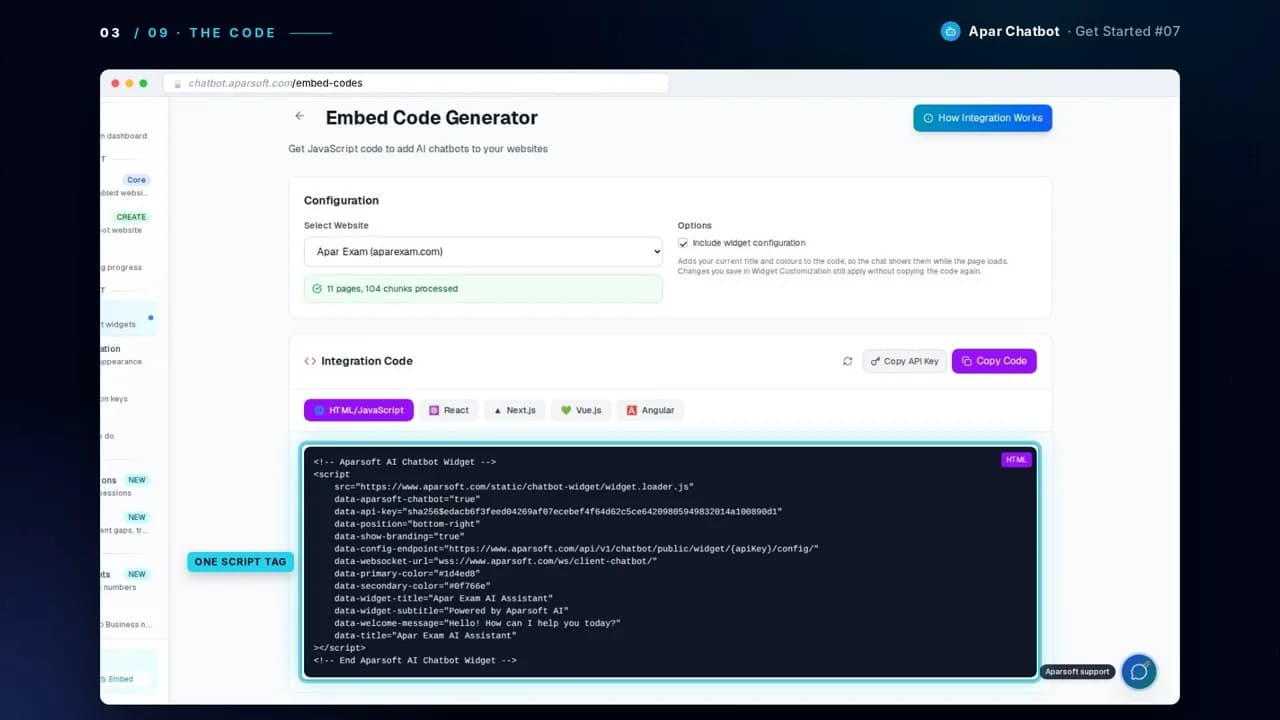The height and width of the screenshot is (720, 1280).
Task: Click the widget.loader.js src line
Action: click(x=514, y=487)
